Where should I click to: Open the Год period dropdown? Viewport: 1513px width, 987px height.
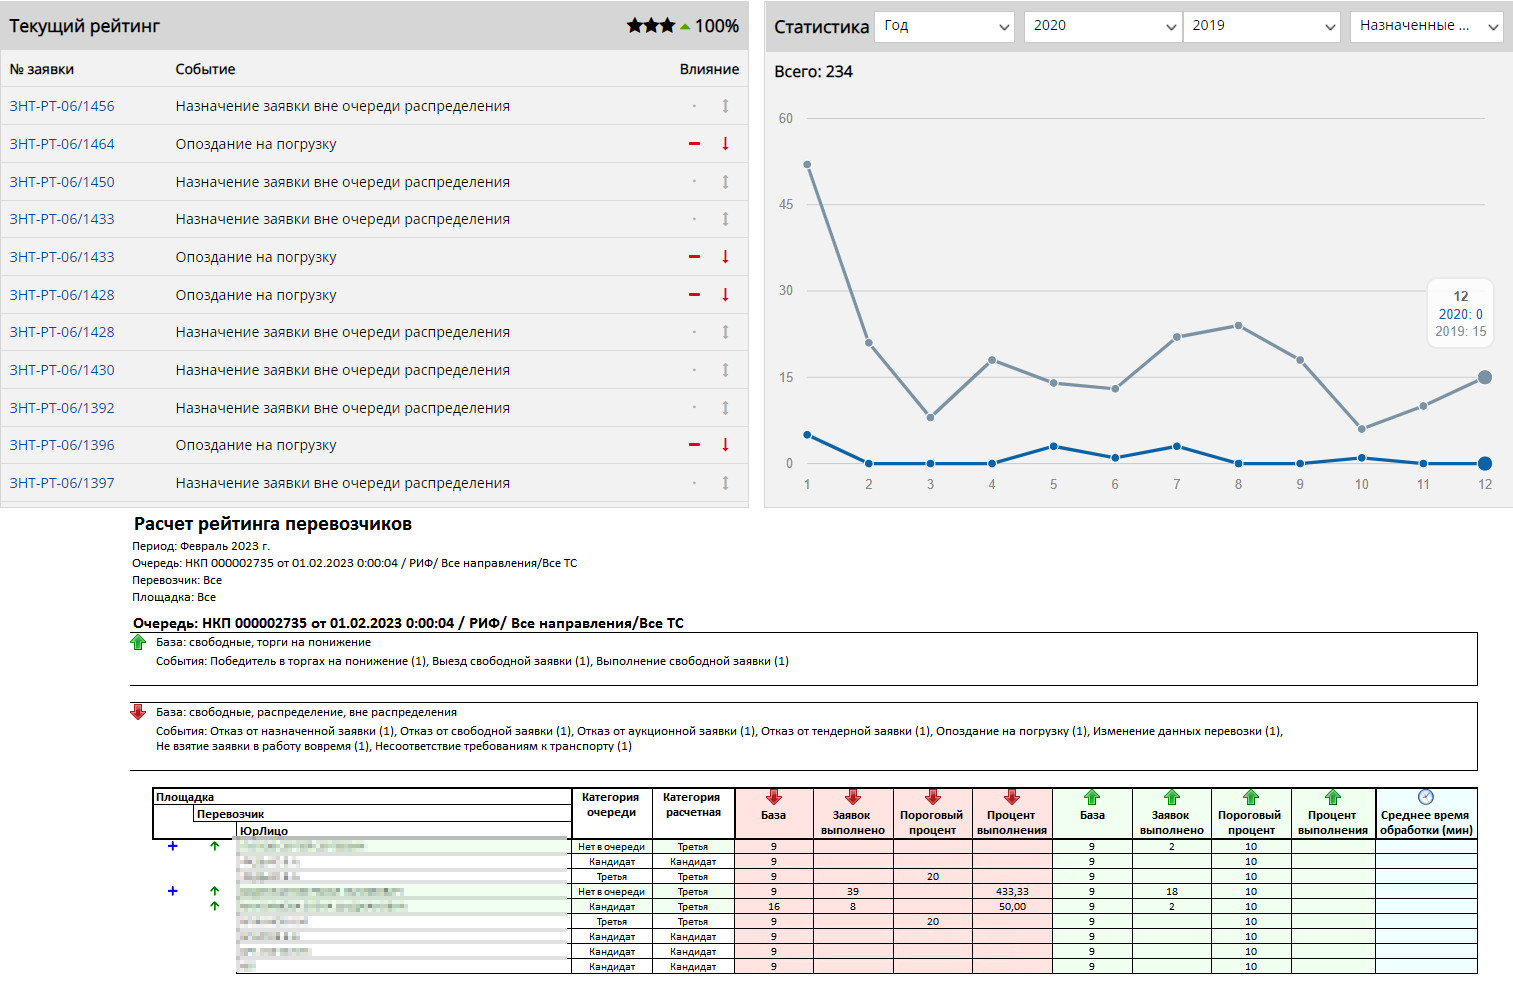944,26
